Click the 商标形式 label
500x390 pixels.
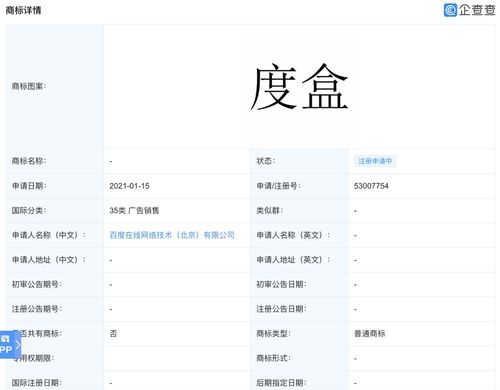tap(273, 358)
